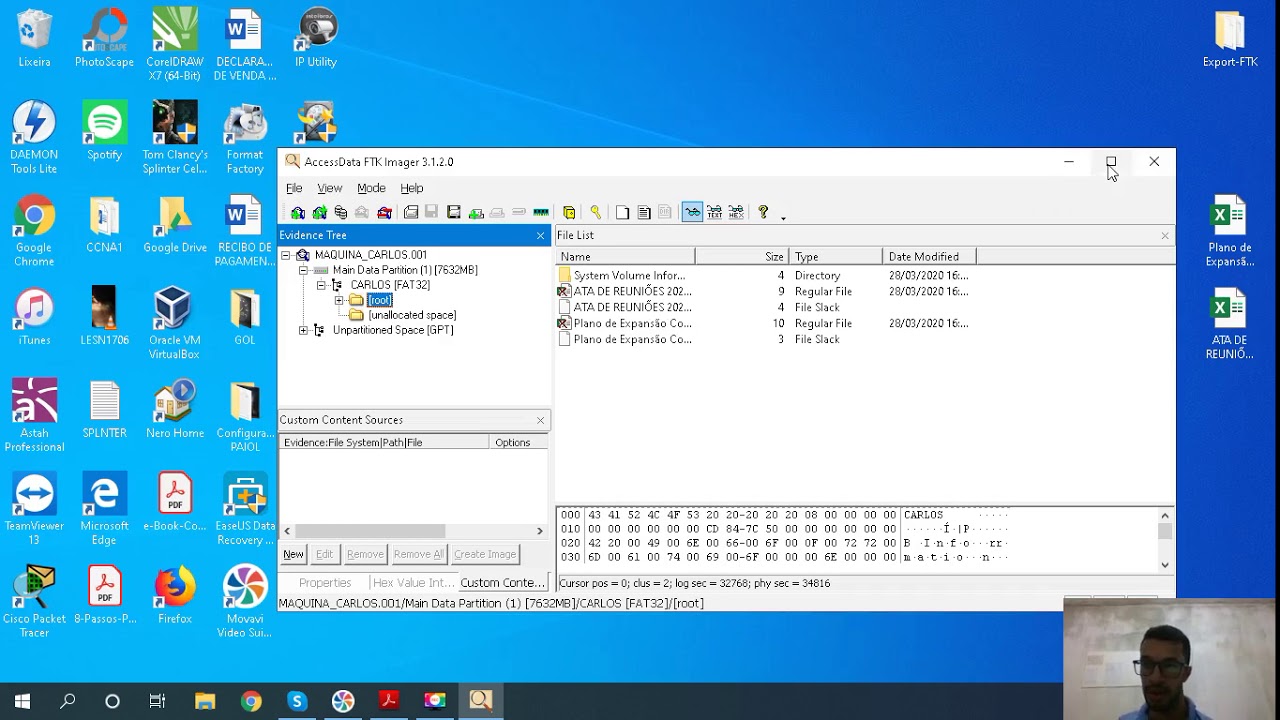Image resolution: width=1280 pixels, height=720 pixels.
Task: Click the question mark help toolbar icon
Action: click(x=763, y=212)
